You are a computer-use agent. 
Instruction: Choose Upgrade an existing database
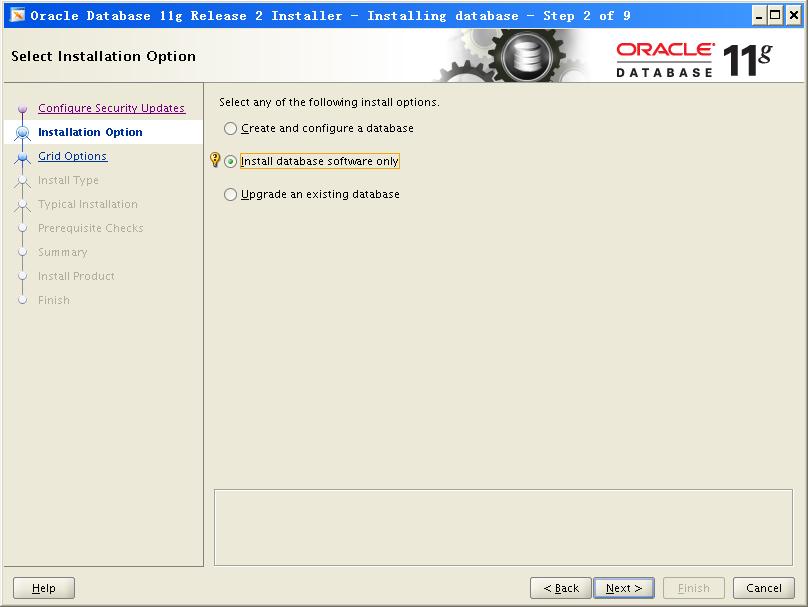231,194
